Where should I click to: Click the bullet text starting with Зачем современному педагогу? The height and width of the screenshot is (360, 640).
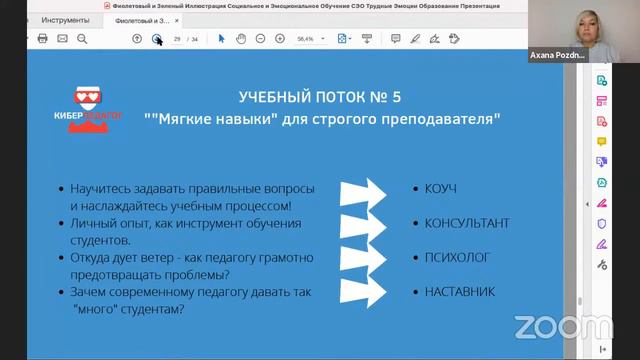pyautogui.click(x=191, y=300)
